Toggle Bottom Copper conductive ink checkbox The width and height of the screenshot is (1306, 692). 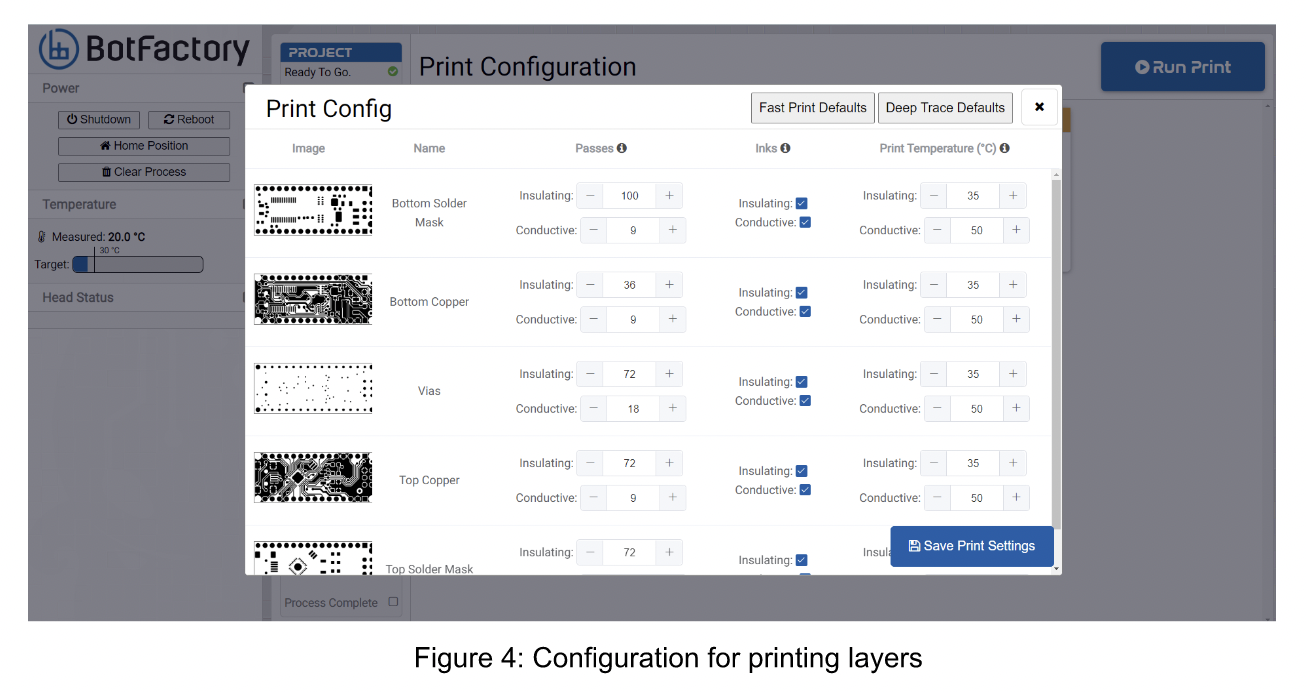[805, 312]
